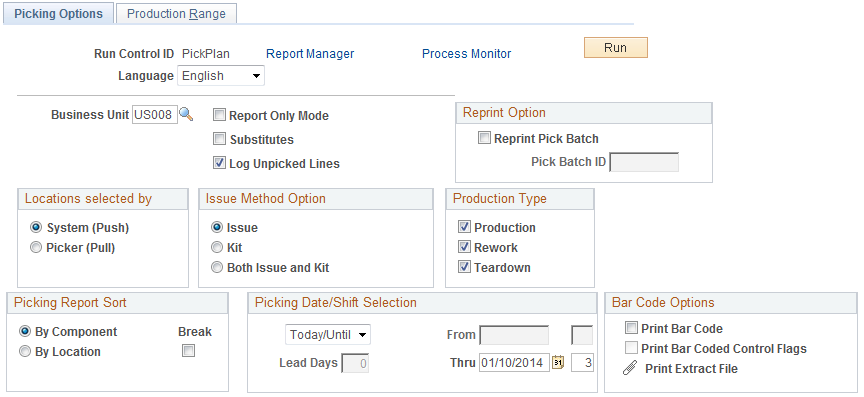Click the Pick Batch ID field
Image resolution: width=864 pixels, height=397 pixels.
644,162
